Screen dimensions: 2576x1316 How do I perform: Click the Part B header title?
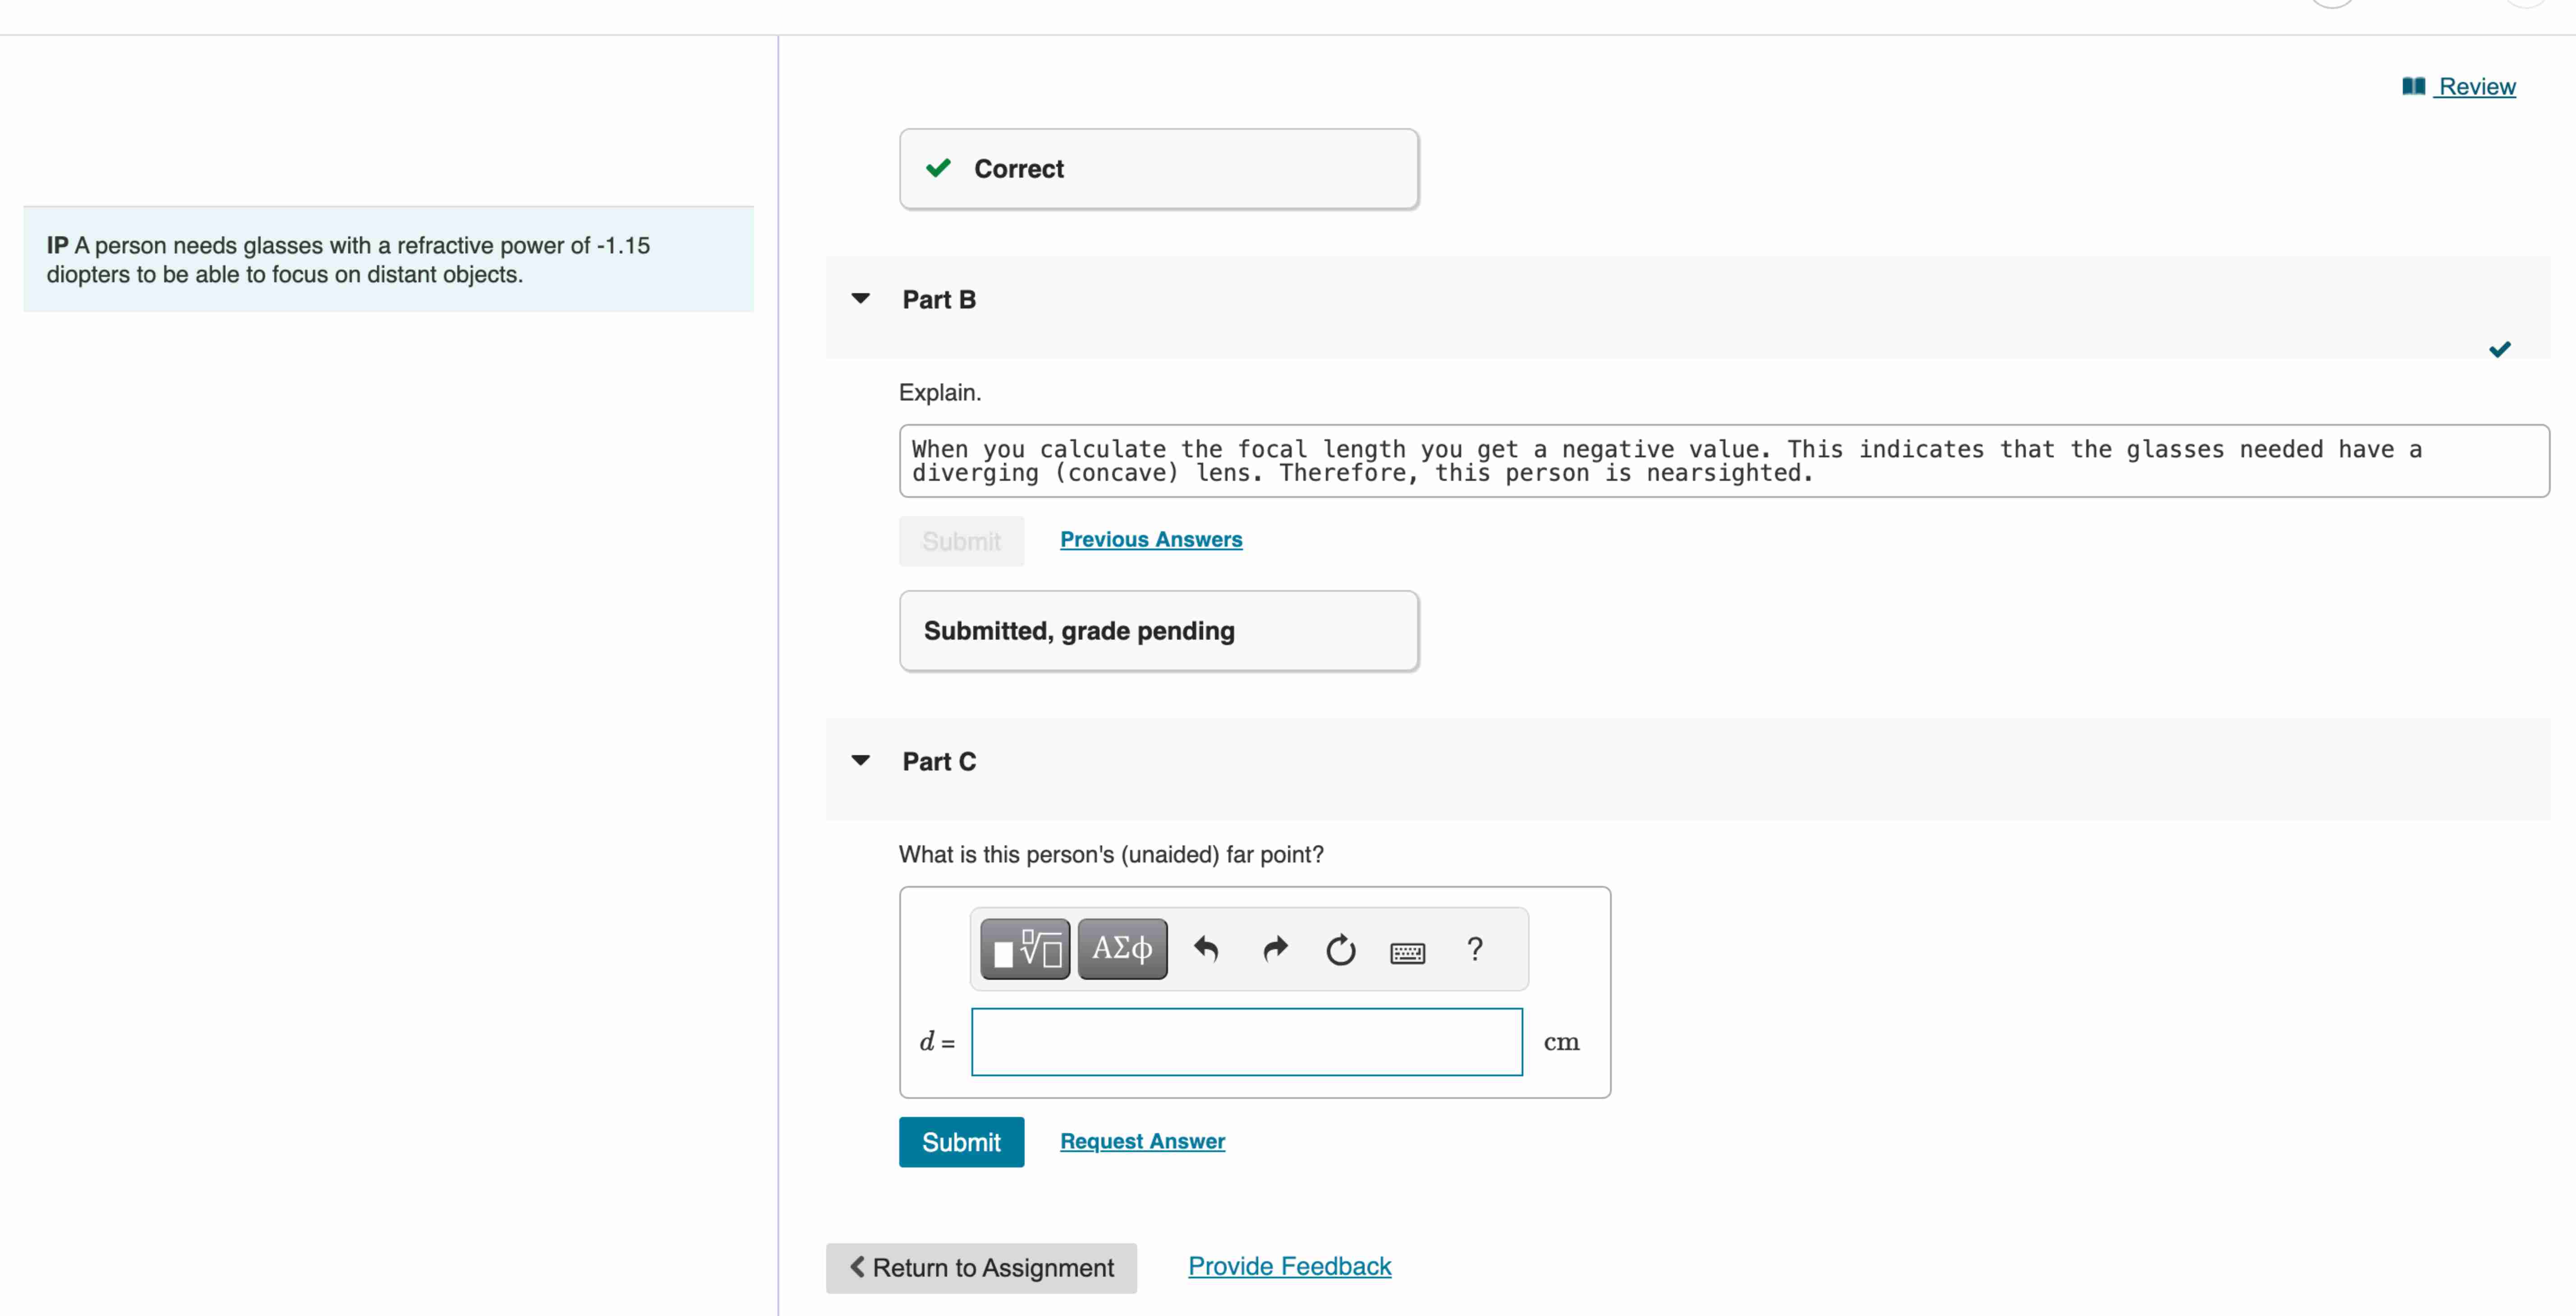click(938, 300)
